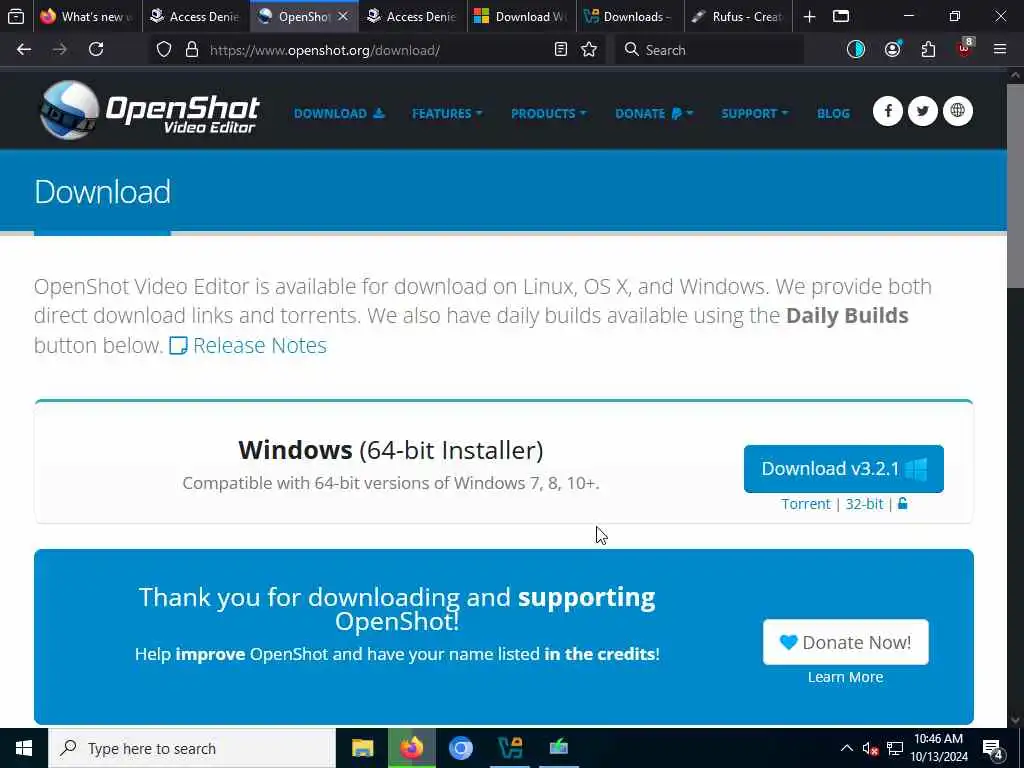Switch to the first Access Denied tab
The width and height of the screenshot is (1024, 768).
pos(195,17)
